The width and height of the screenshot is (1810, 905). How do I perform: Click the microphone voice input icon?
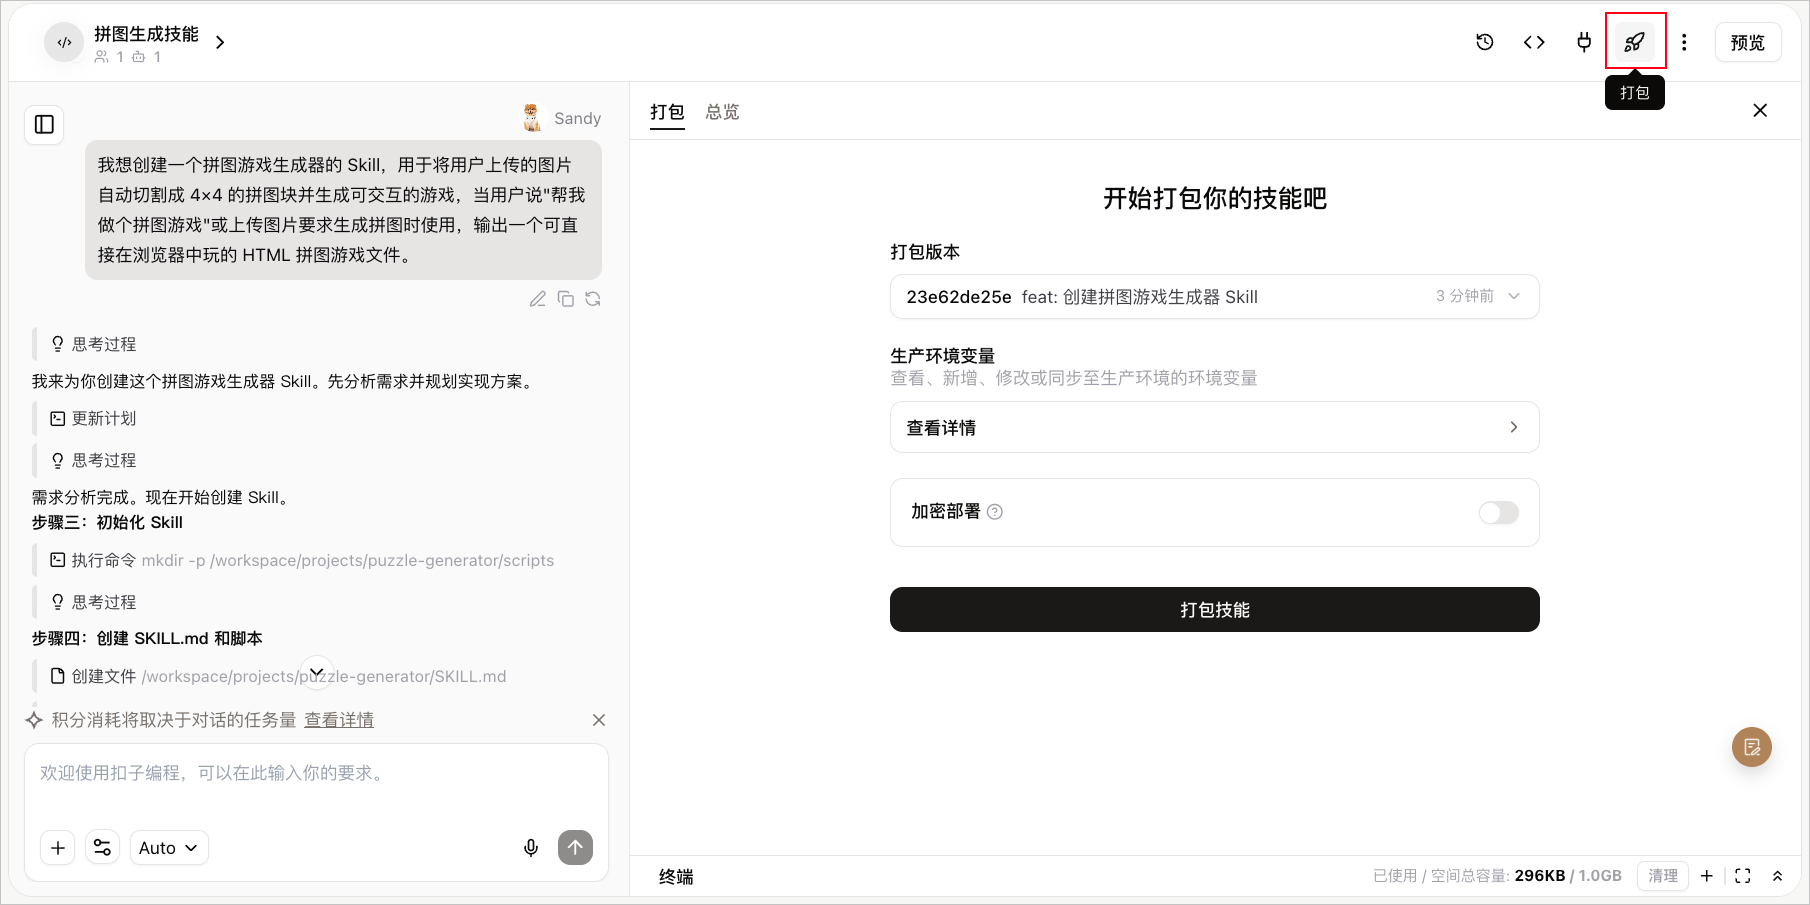coord(531,848)
